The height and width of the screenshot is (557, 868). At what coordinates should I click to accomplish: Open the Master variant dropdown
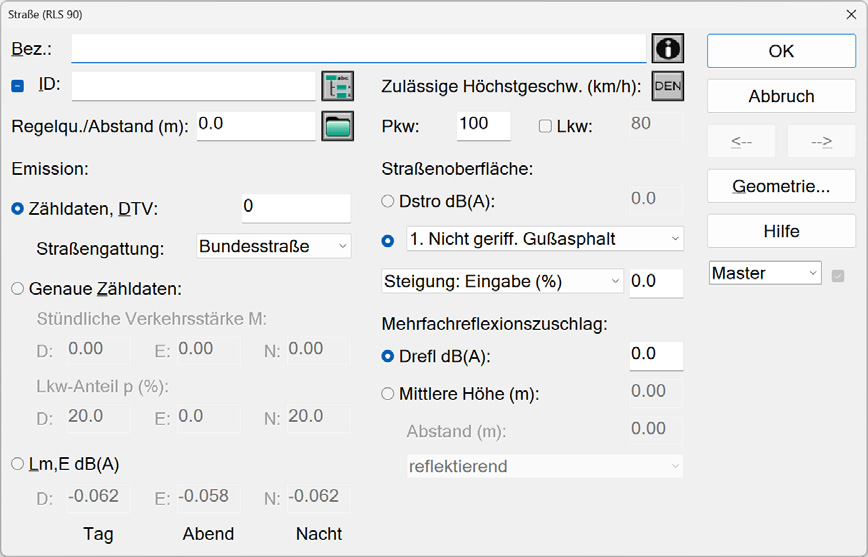pyautogui.click(x=765, y=273)
